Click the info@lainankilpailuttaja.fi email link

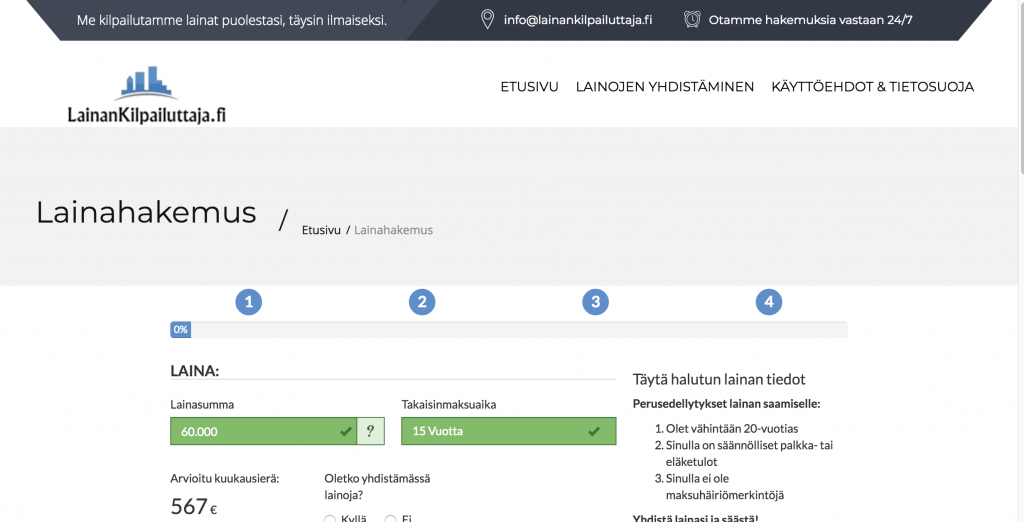click(x=578, y=20)
